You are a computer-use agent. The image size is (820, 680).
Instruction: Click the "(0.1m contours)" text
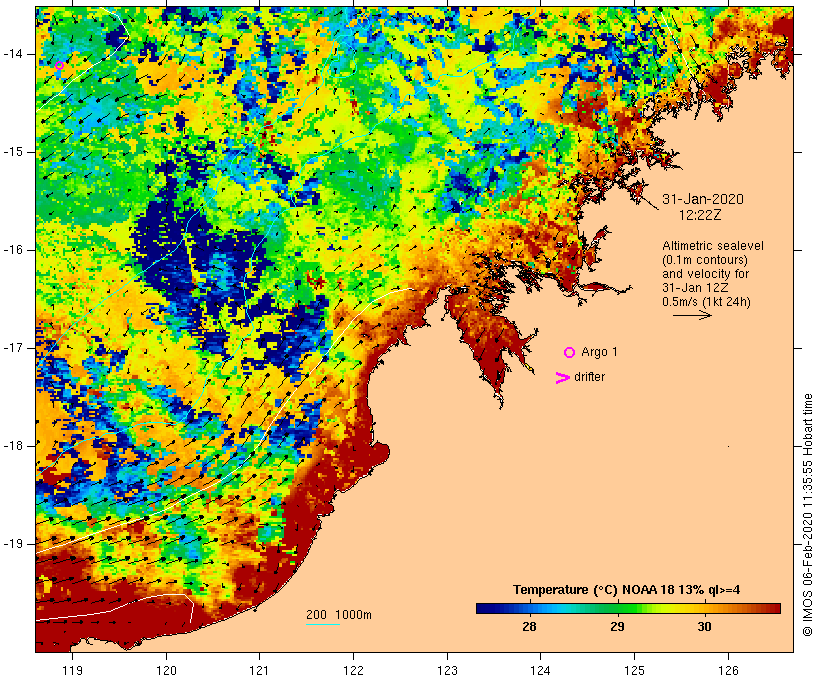705,260
